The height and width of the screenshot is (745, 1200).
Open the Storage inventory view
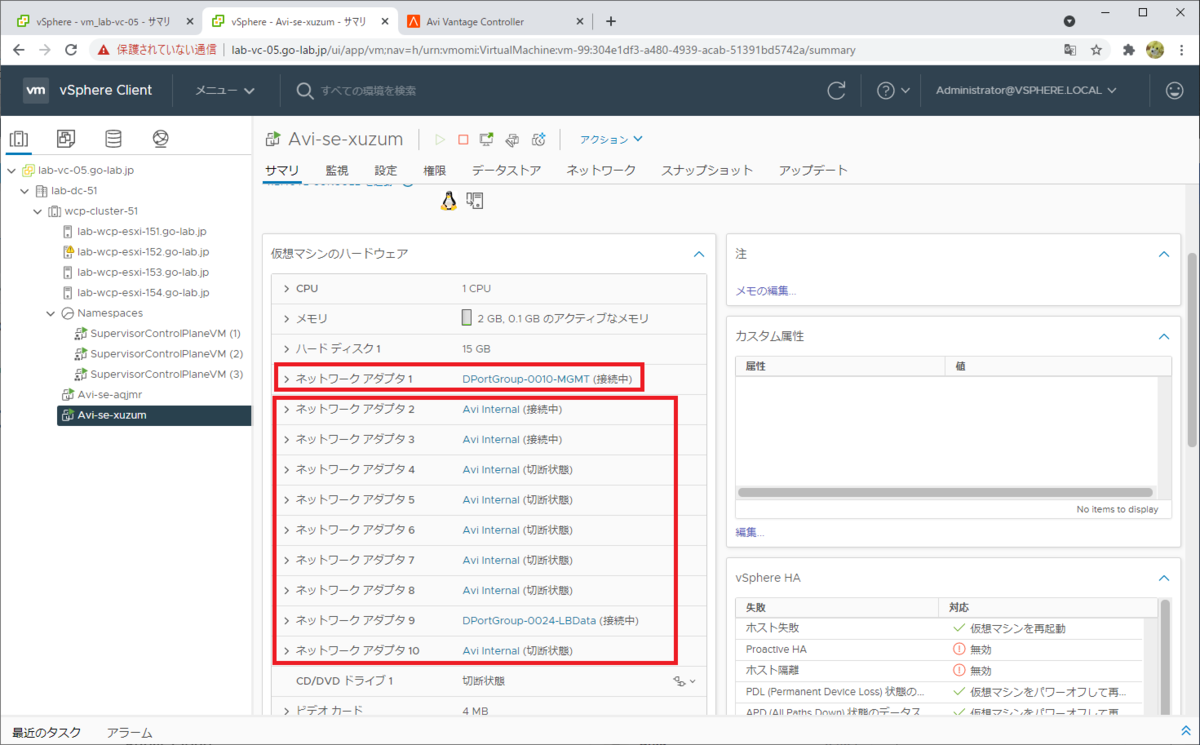click(x=113, y=138)
